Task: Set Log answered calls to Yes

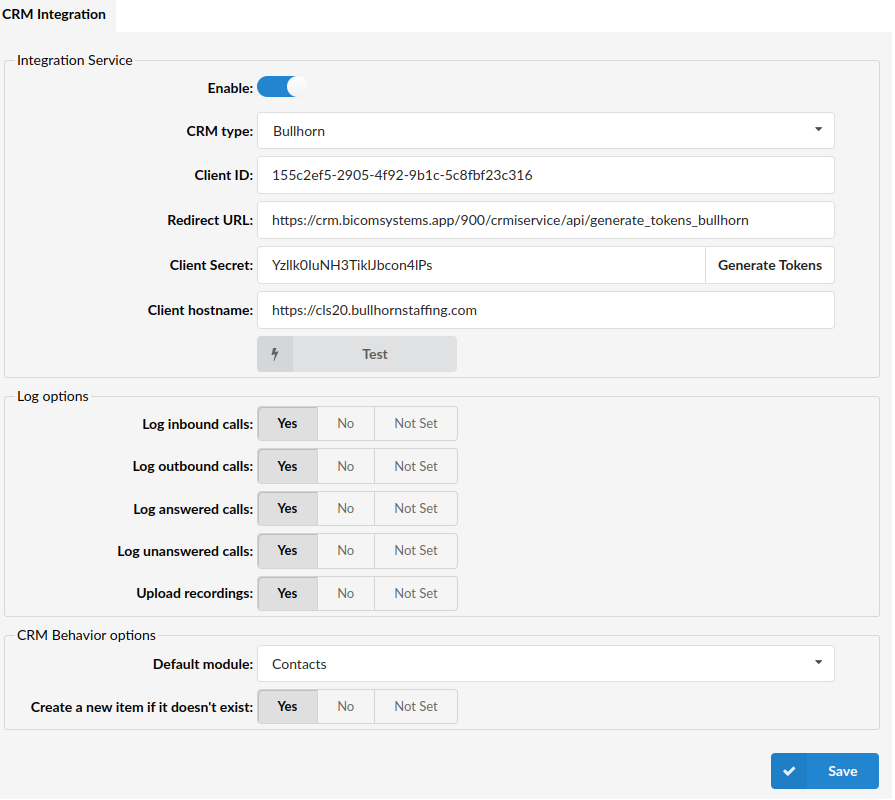Action: [x=288, y=508]
